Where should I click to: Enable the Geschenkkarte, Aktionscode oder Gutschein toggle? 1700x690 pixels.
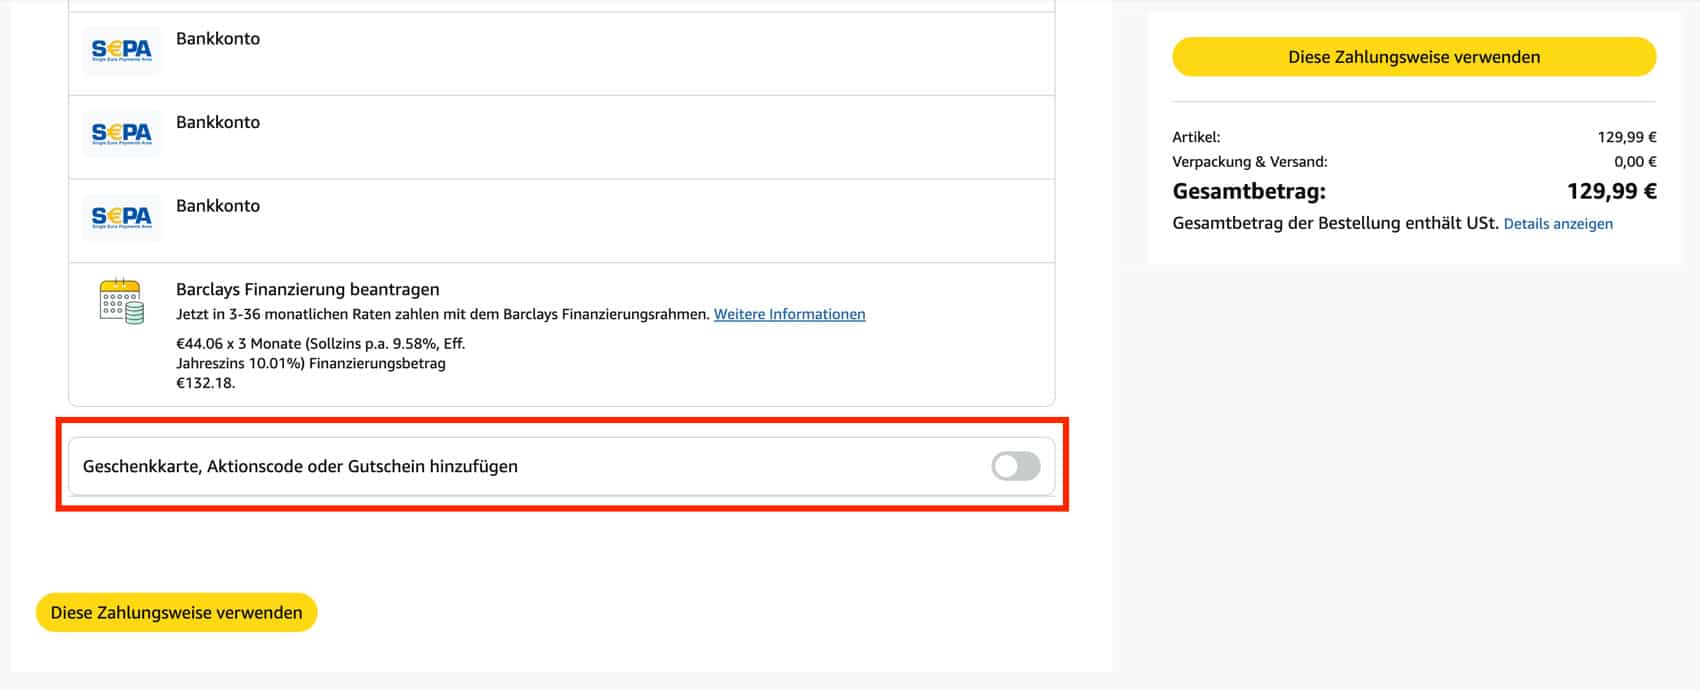[x=1015, y=466]
